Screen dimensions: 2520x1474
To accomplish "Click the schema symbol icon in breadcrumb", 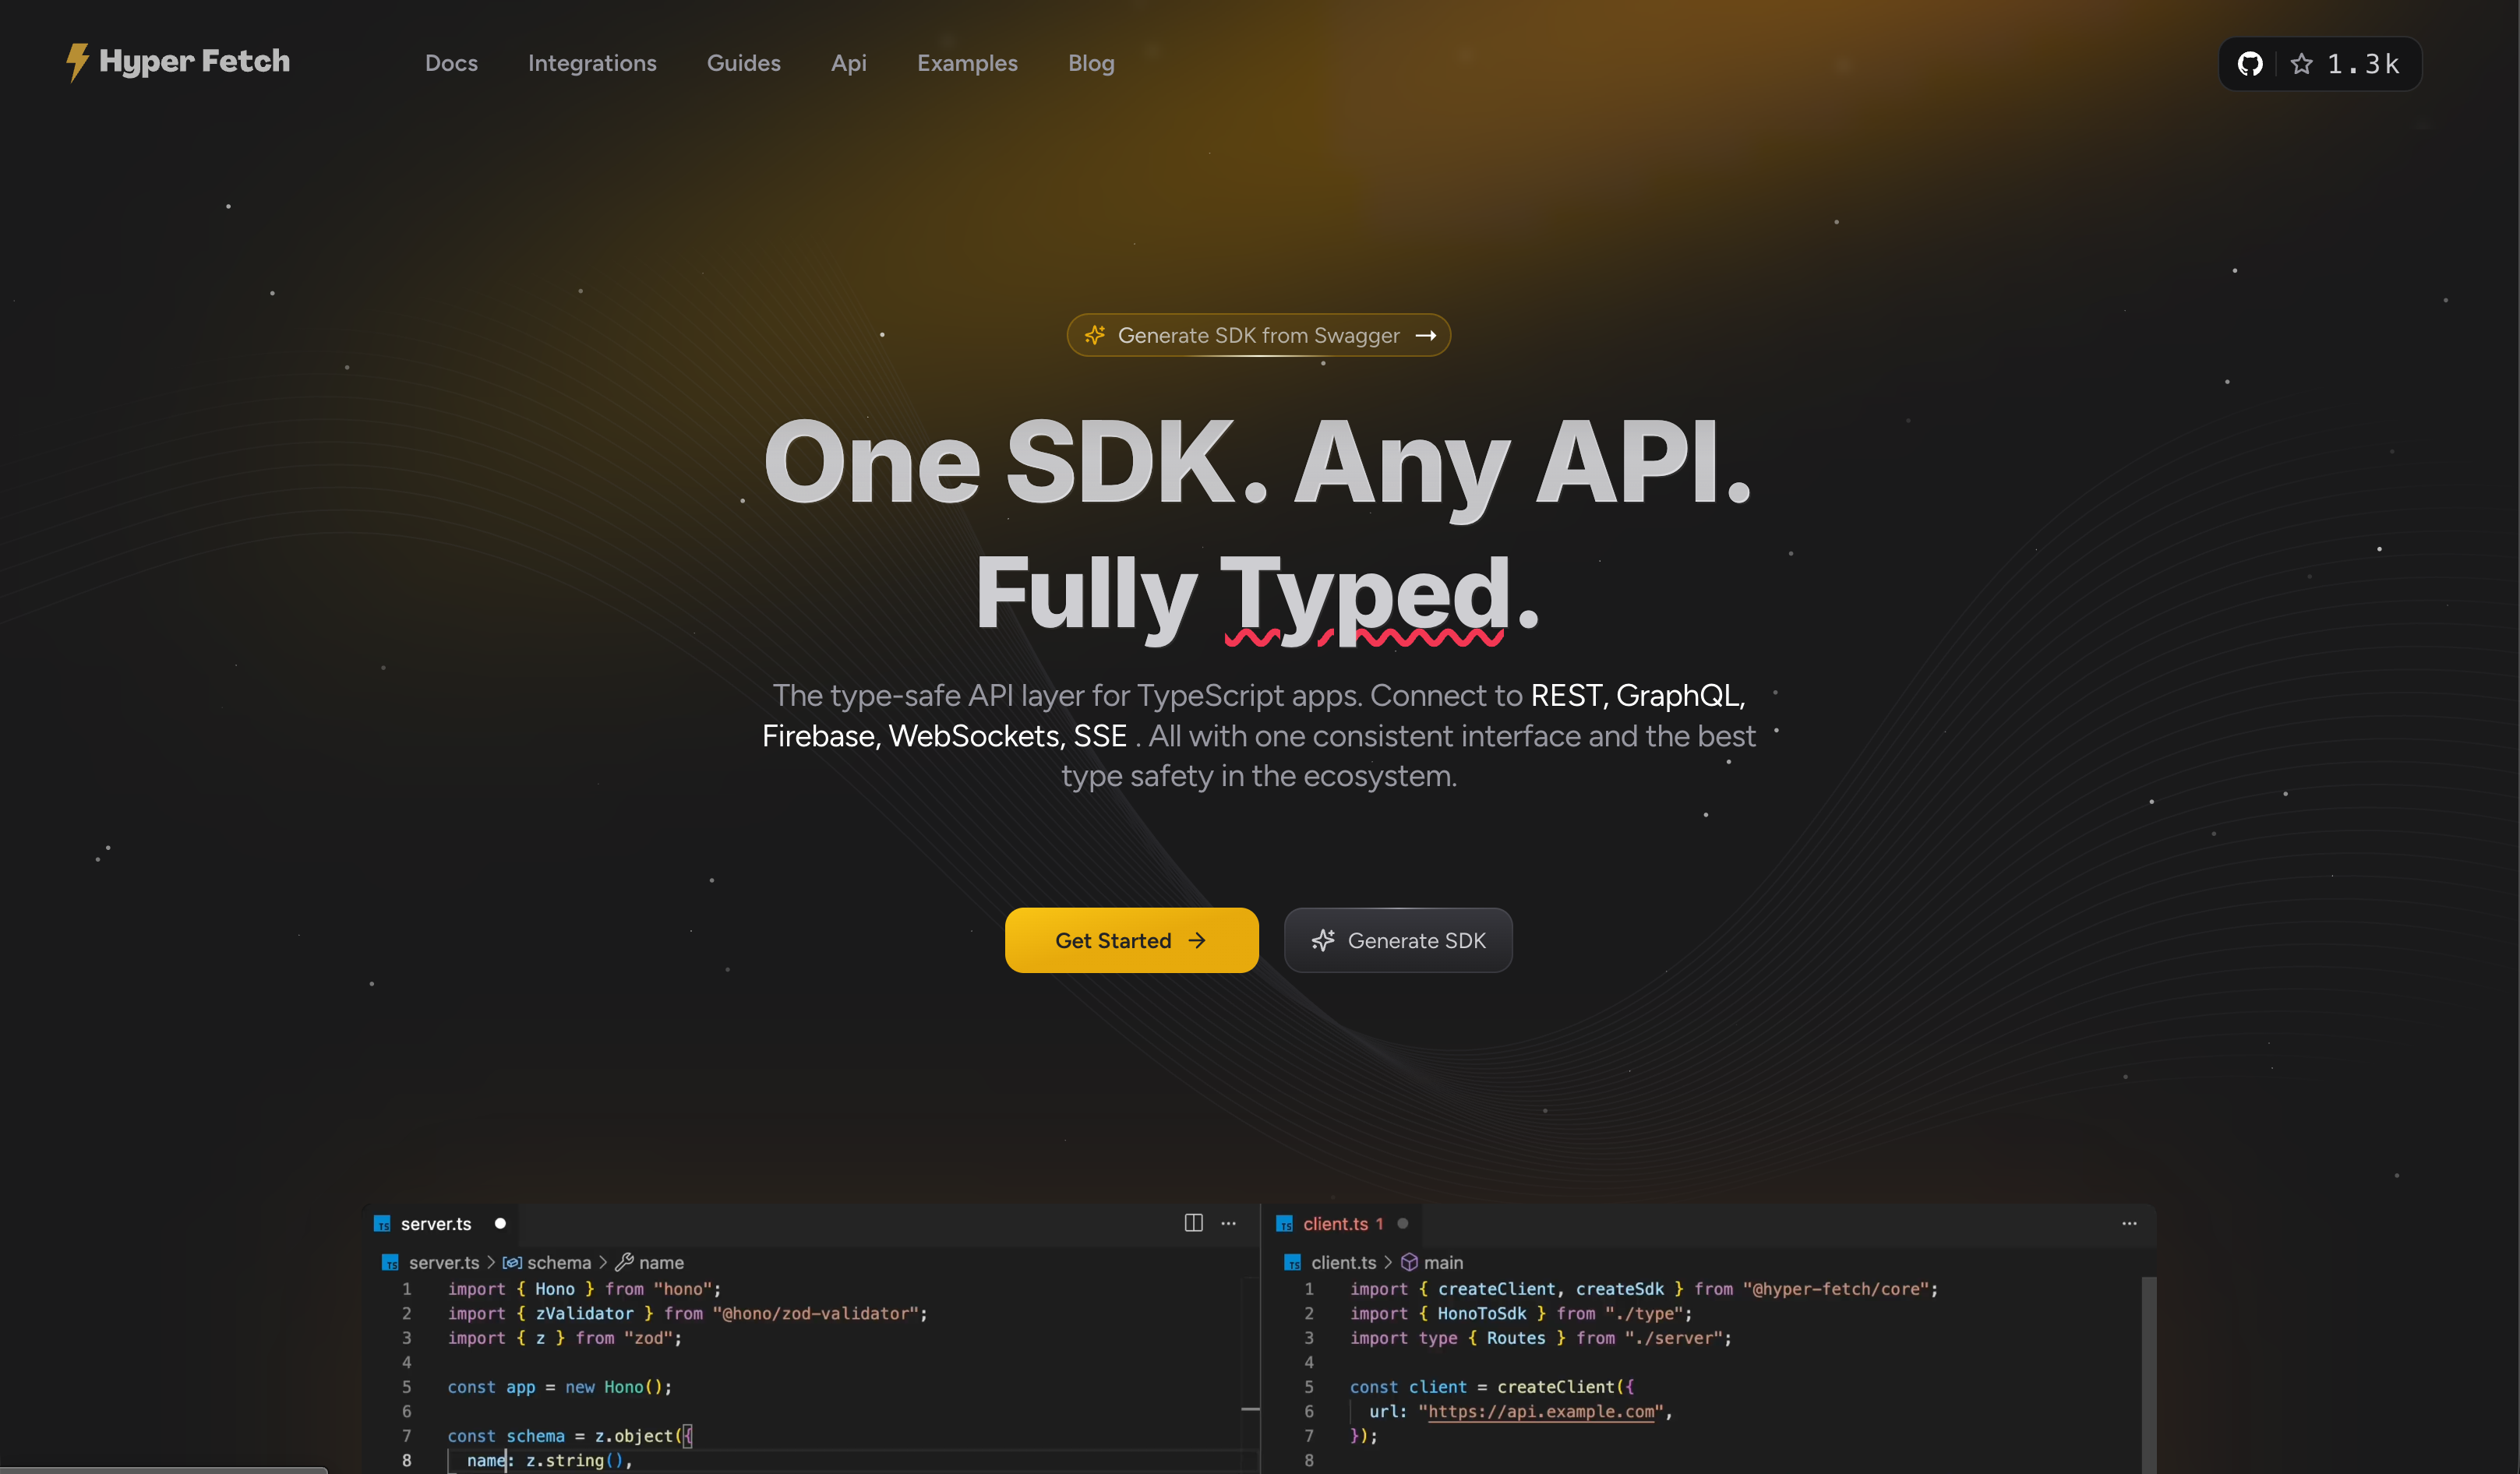I will [x=512, y=1263].
